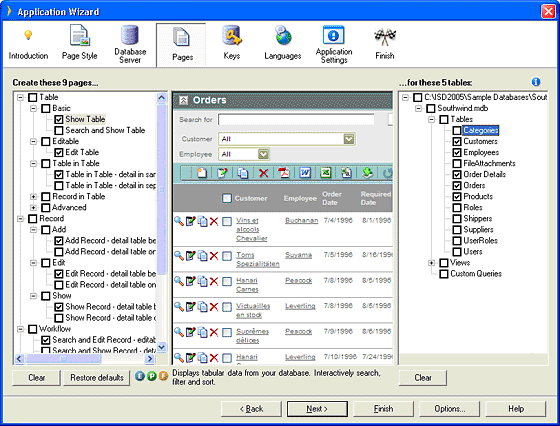560x426 pixels.
Task: Go to the Database Server step
Action: coord(130,45)
